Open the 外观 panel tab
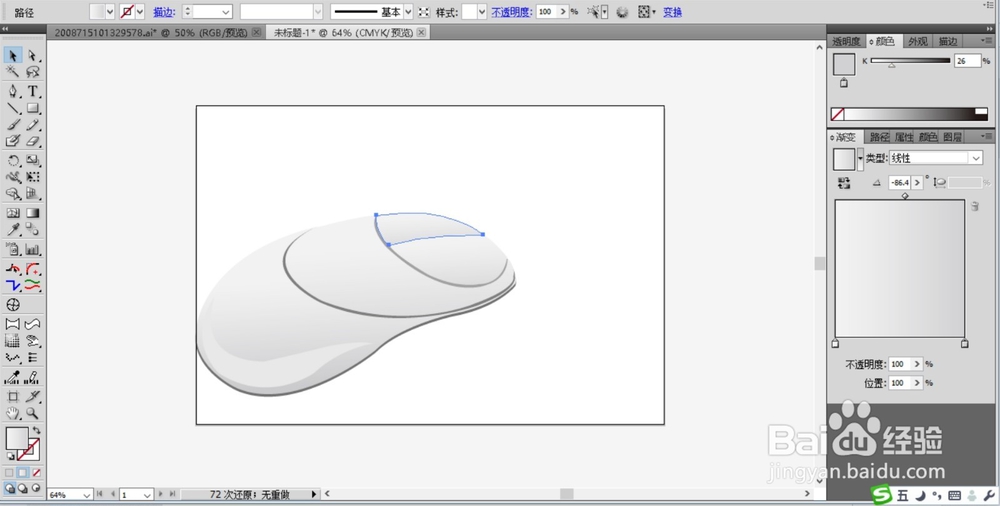The height and width of the screenshot is (506, 1000). [x=918, y=41]
